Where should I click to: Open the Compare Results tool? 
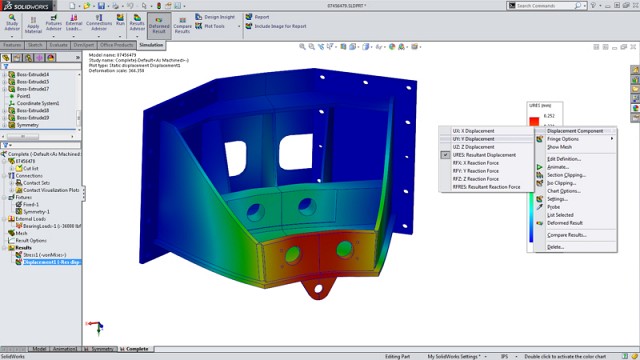[x=182, y=25]
